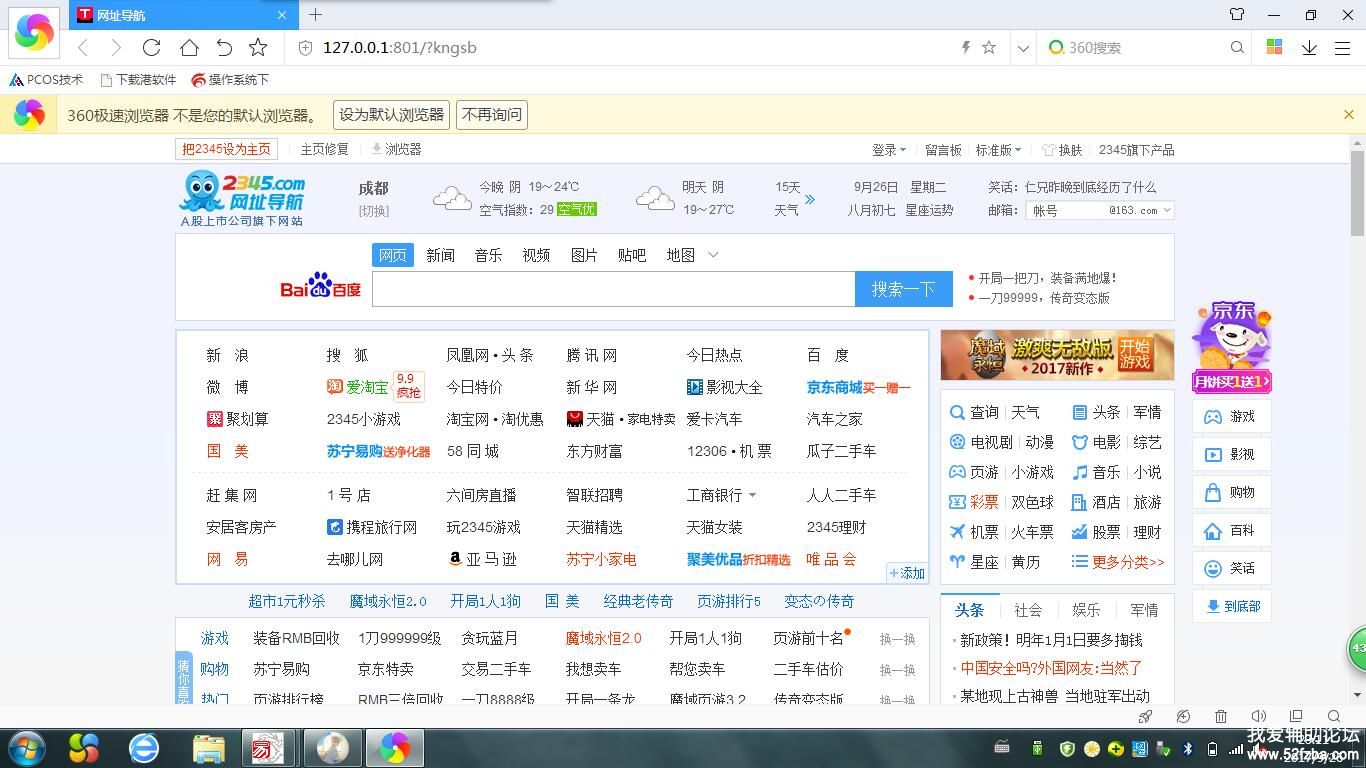Select the 网址导航 browser tab

tap(182, 15)
